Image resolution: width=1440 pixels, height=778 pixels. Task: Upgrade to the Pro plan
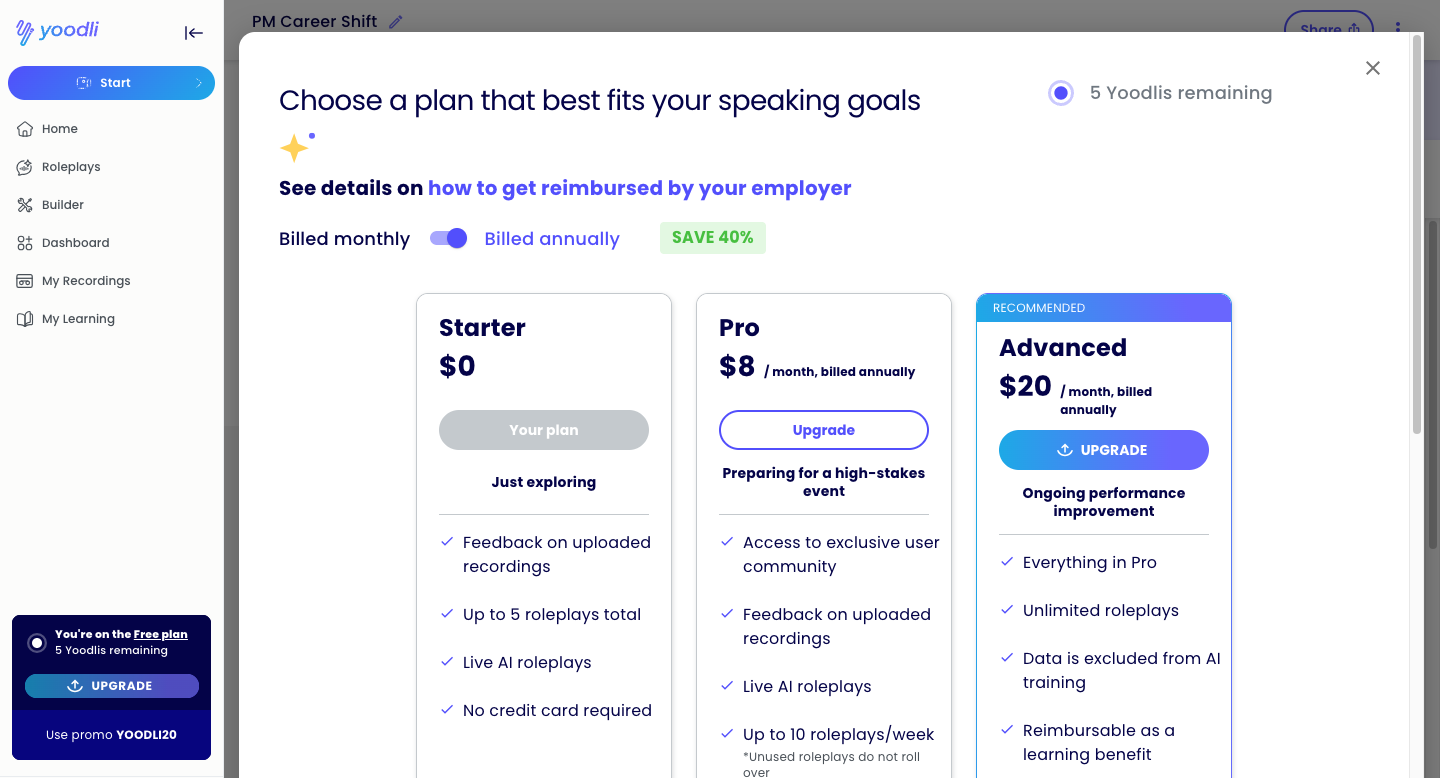824,430
